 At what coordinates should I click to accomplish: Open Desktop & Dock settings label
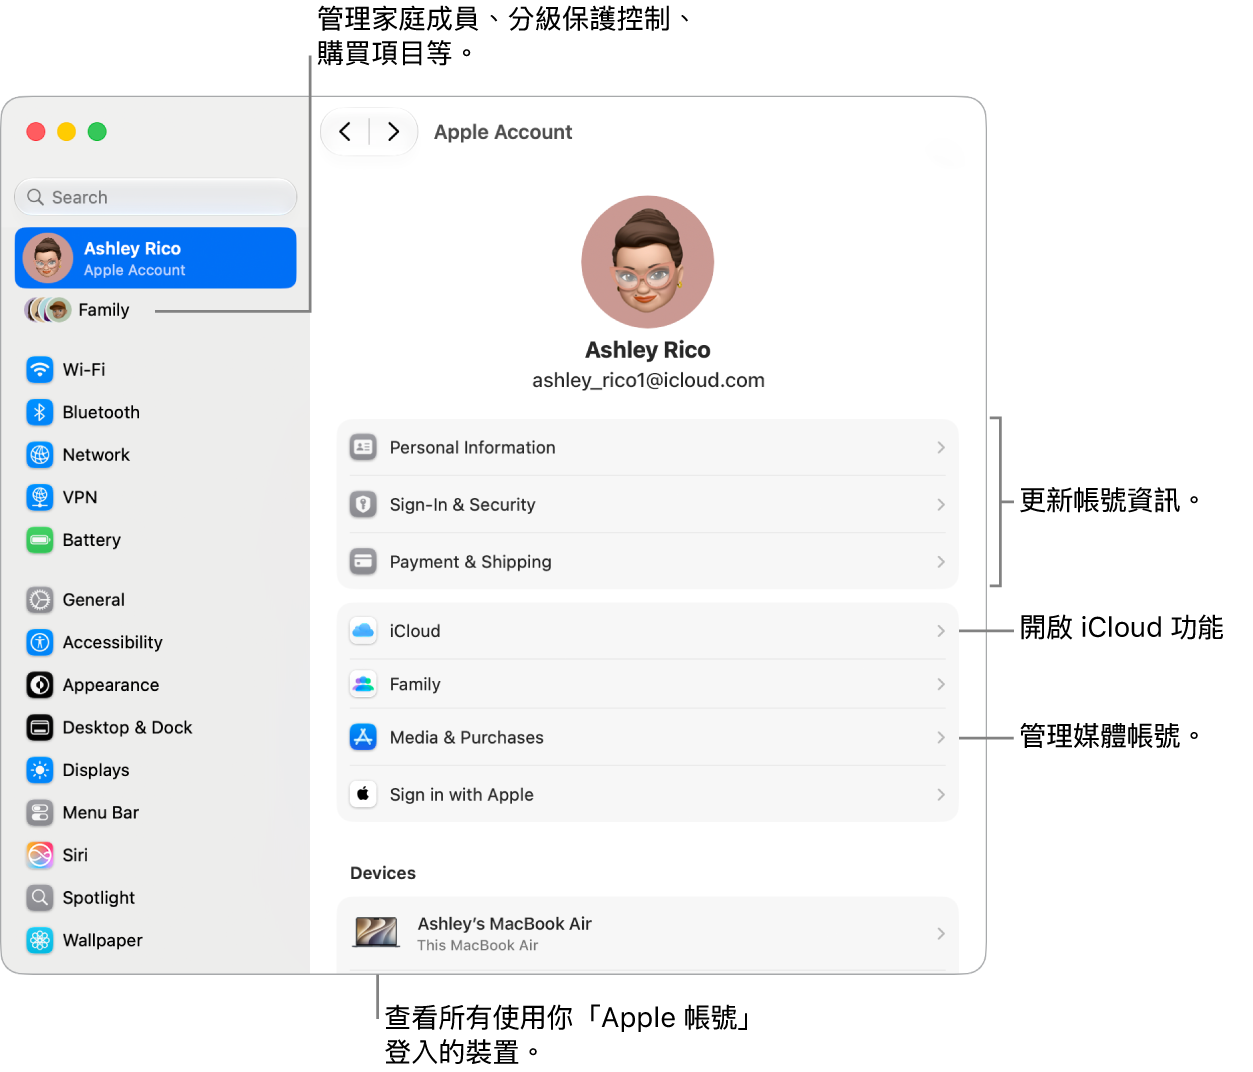127,727
